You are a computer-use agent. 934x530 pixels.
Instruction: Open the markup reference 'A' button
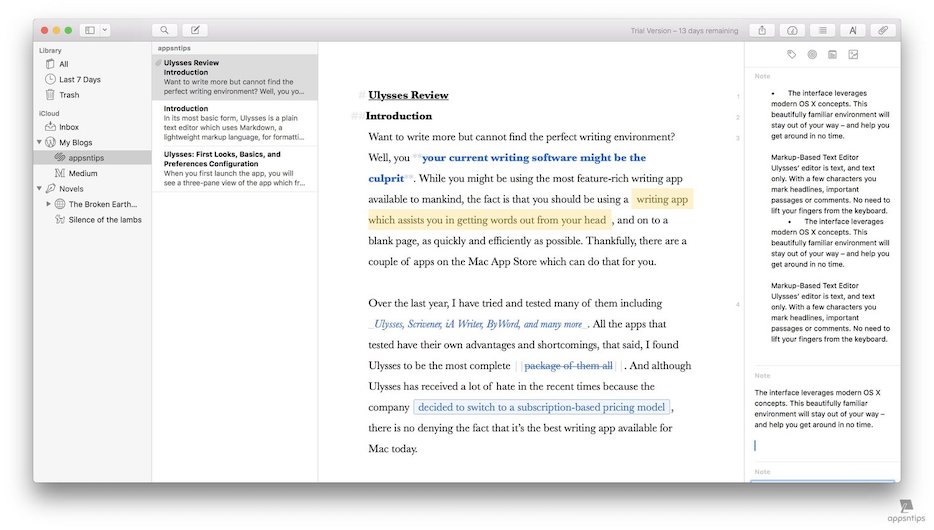(853, 30)
